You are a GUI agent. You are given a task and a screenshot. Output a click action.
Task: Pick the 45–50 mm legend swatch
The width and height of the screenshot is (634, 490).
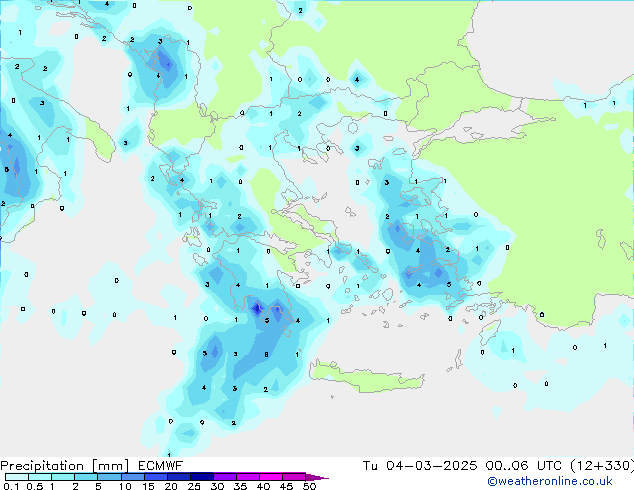[x=294, y=477]
